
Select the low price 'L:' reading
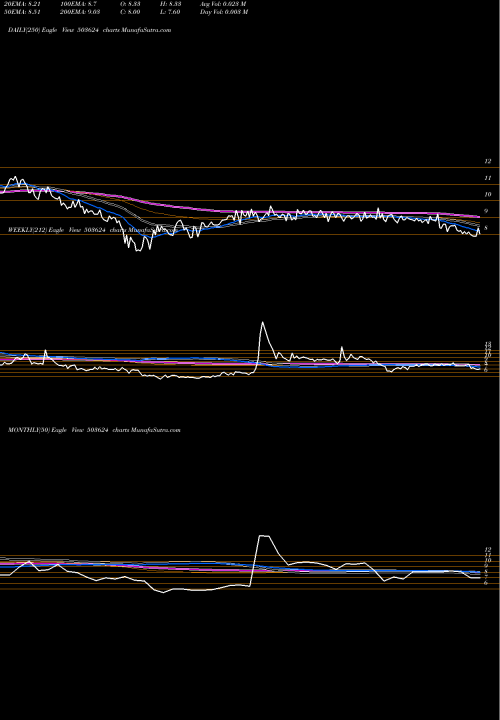[x=171, y=12]
